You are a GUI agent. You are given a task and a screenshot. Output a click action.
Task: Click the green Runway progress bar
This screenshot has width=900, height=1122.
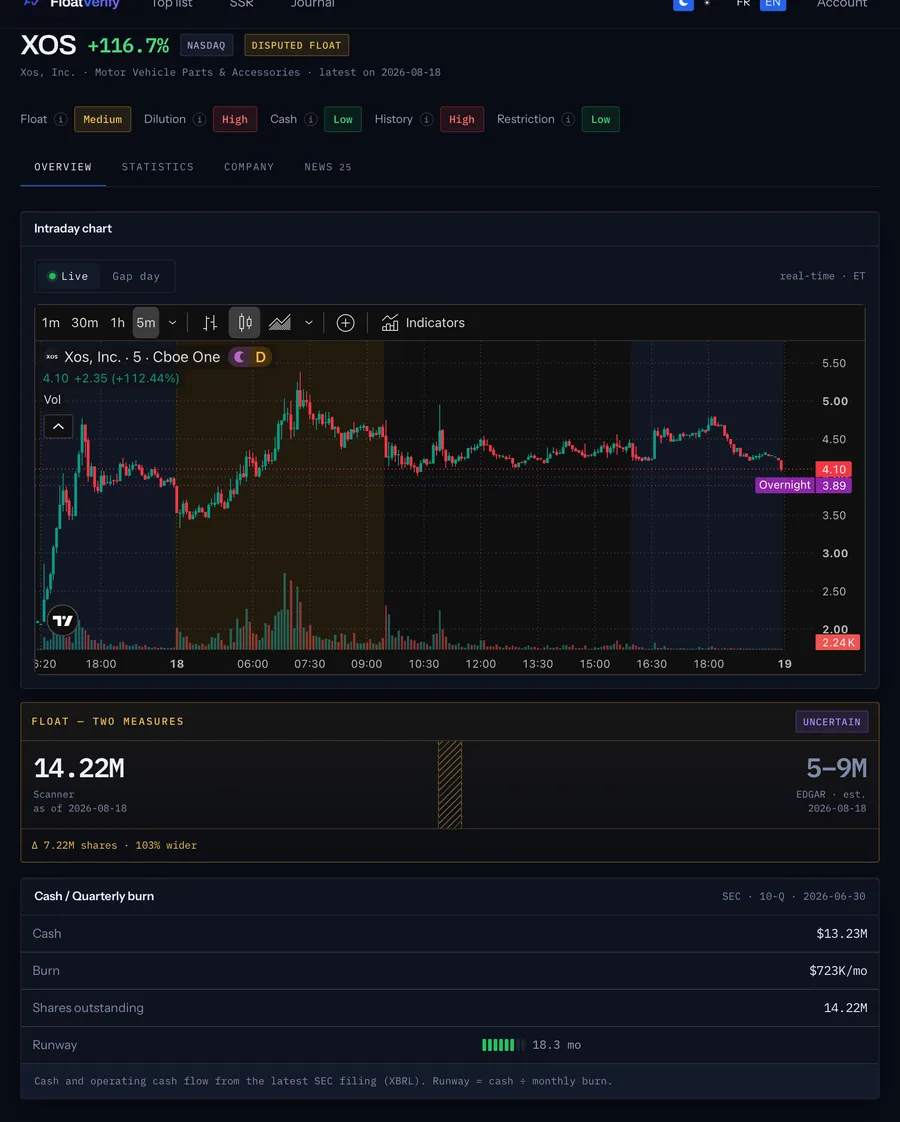[x=503, y=1045]
